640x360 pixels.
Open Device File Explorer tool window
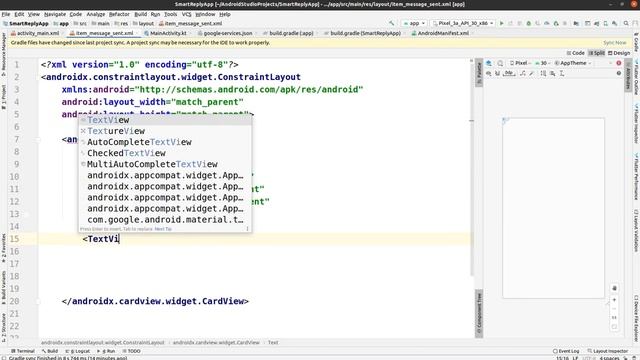(636, 317)
